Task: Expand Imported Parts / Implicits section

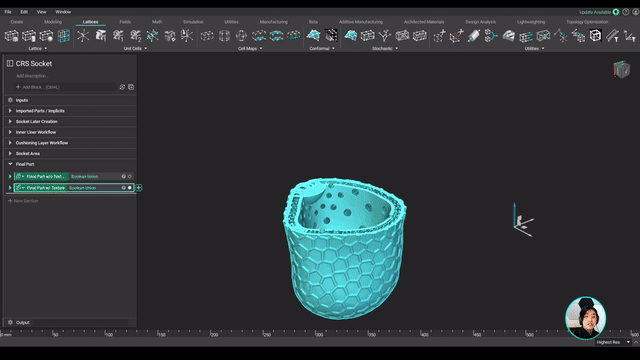Action: (x=10, y=111)
